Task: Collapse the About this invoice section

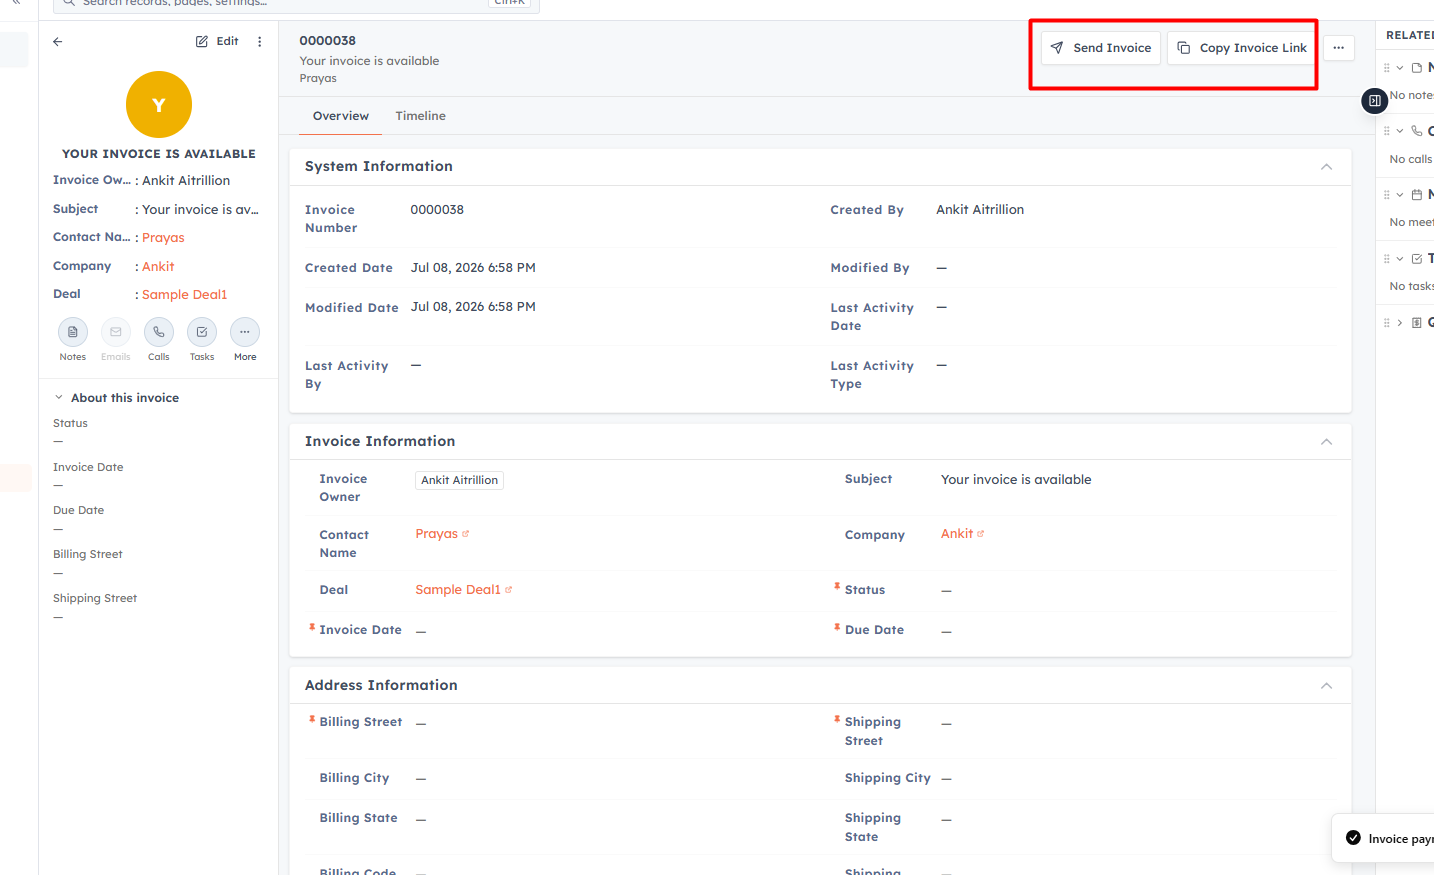Action: 59,398
